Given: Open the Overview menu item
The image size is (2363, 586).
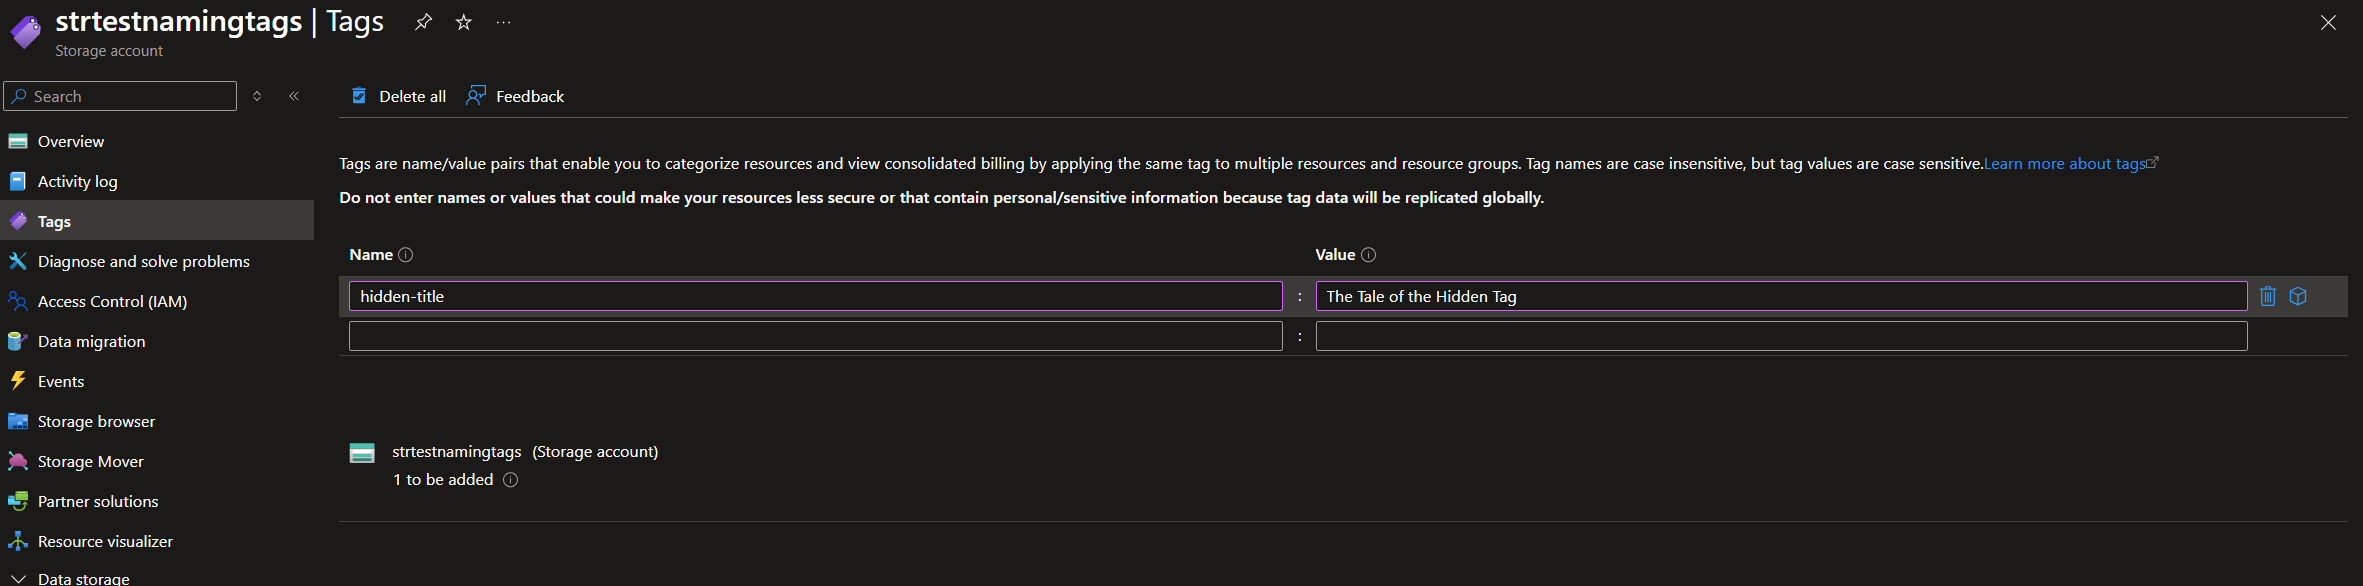Looking at the screenshot, I should click(x=70, y=141).
